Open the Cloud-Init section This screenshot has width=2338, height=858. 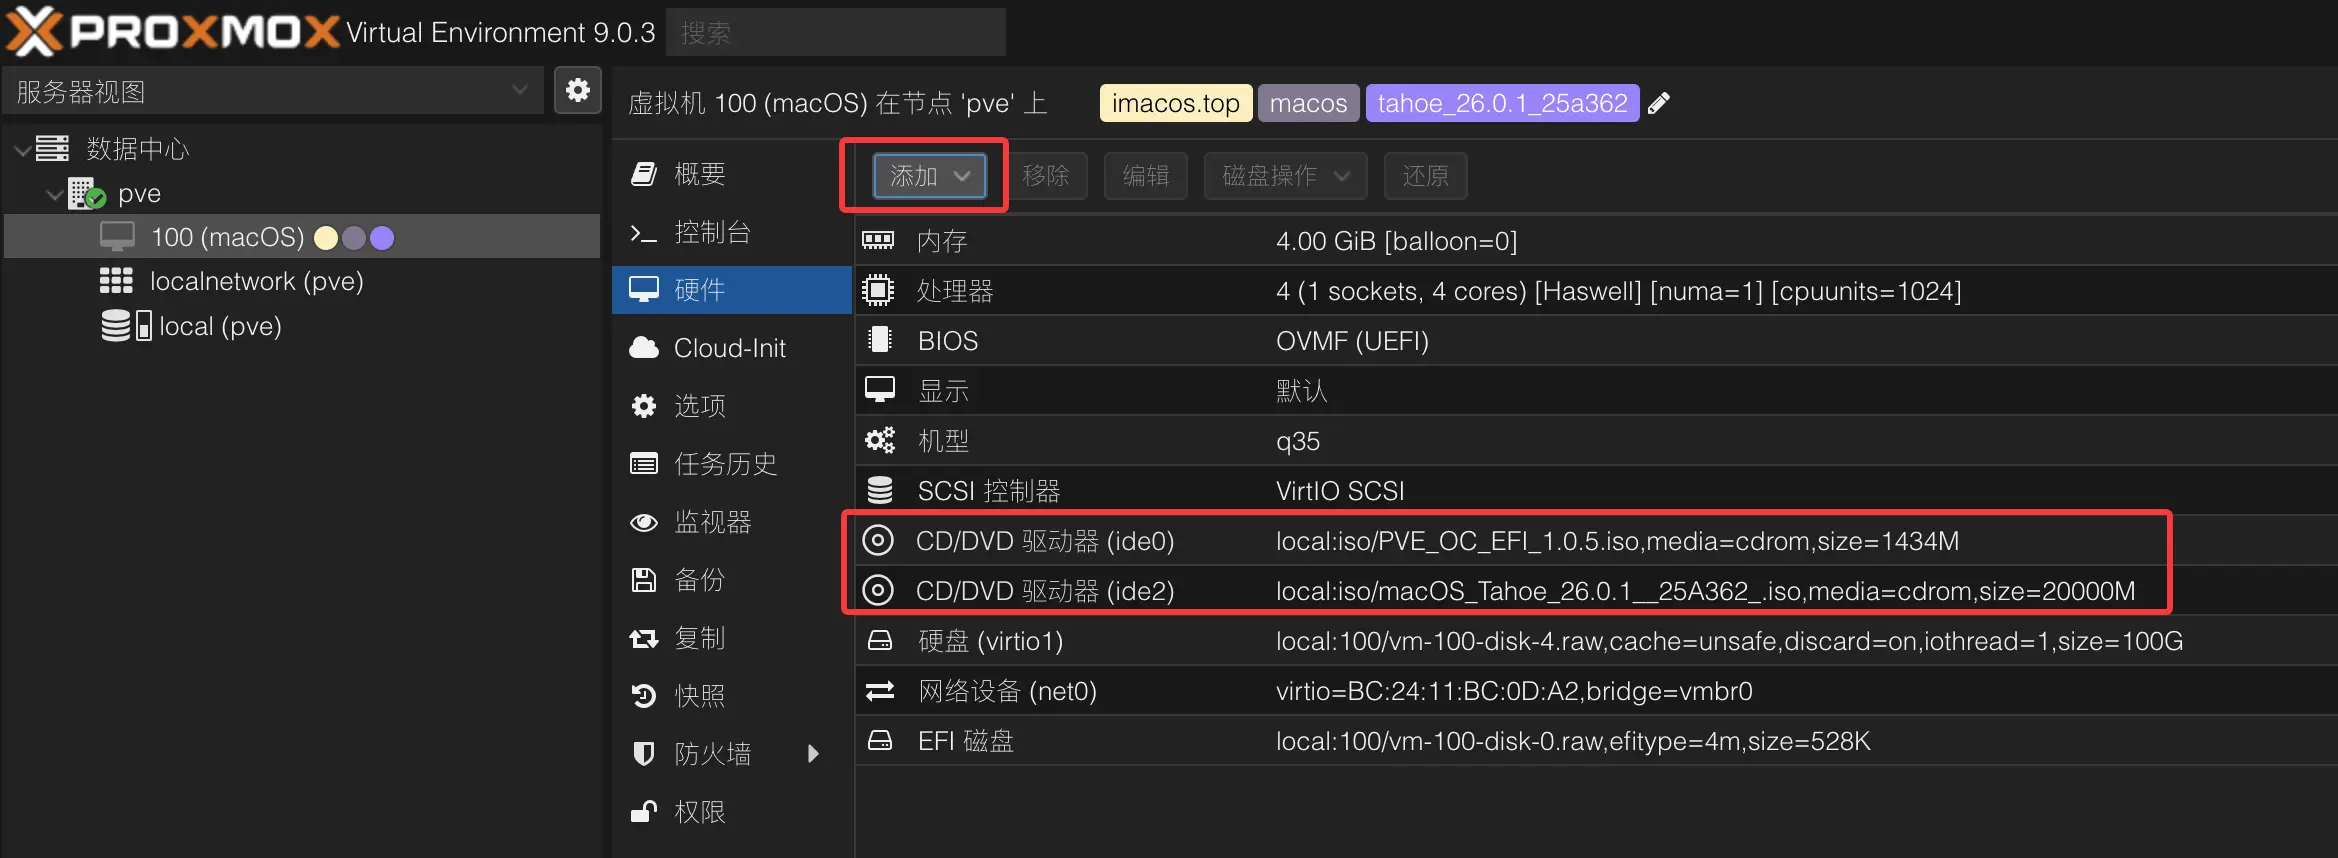coord(729,348)
